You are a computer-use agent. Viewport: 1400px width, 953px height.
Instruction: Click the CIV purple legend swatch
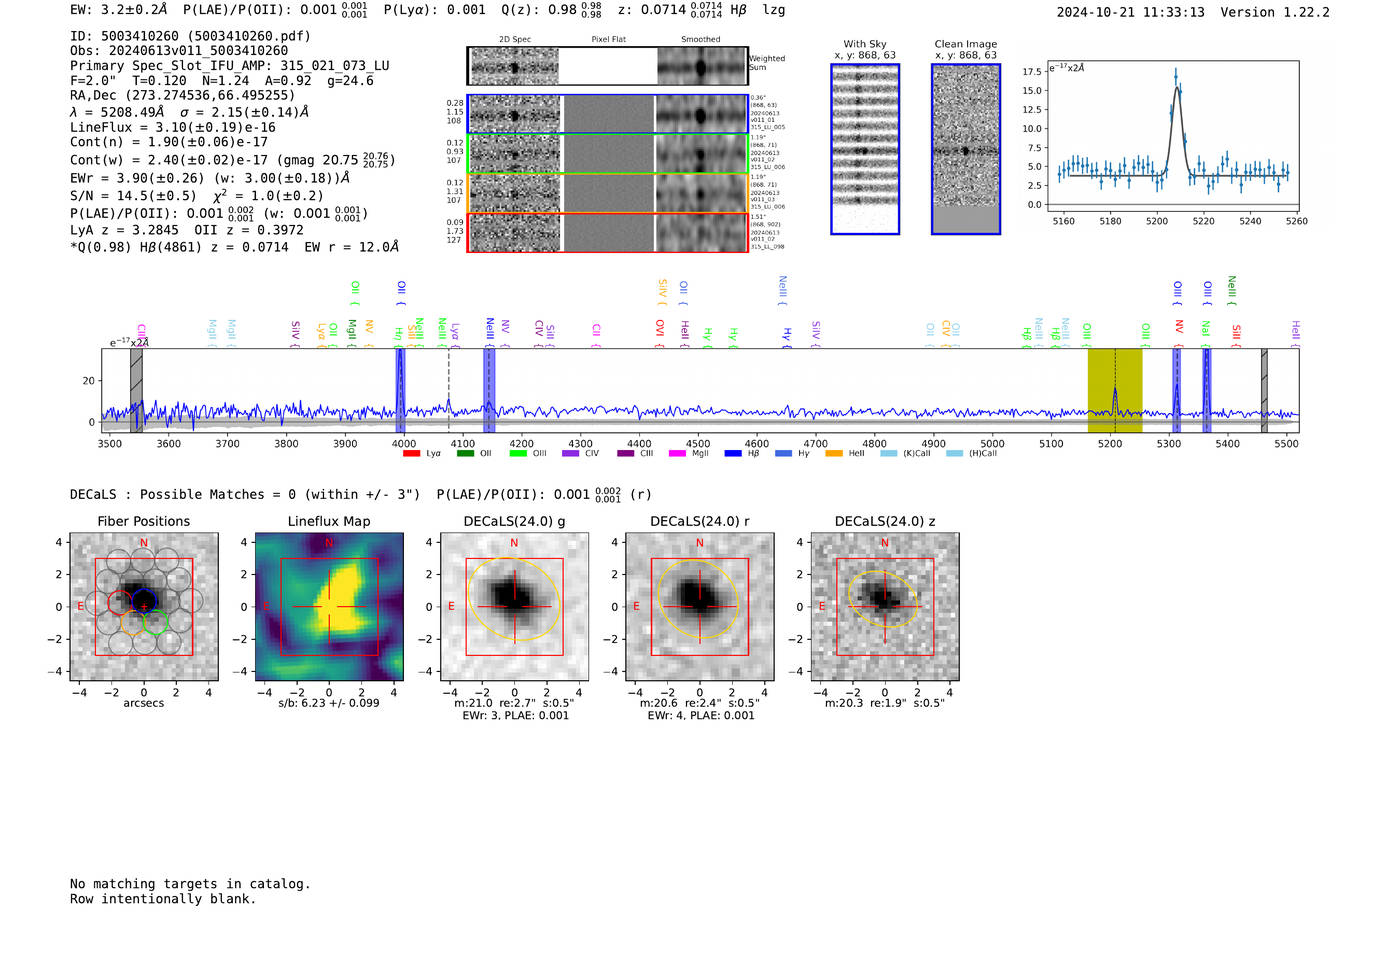pos(571,454)
